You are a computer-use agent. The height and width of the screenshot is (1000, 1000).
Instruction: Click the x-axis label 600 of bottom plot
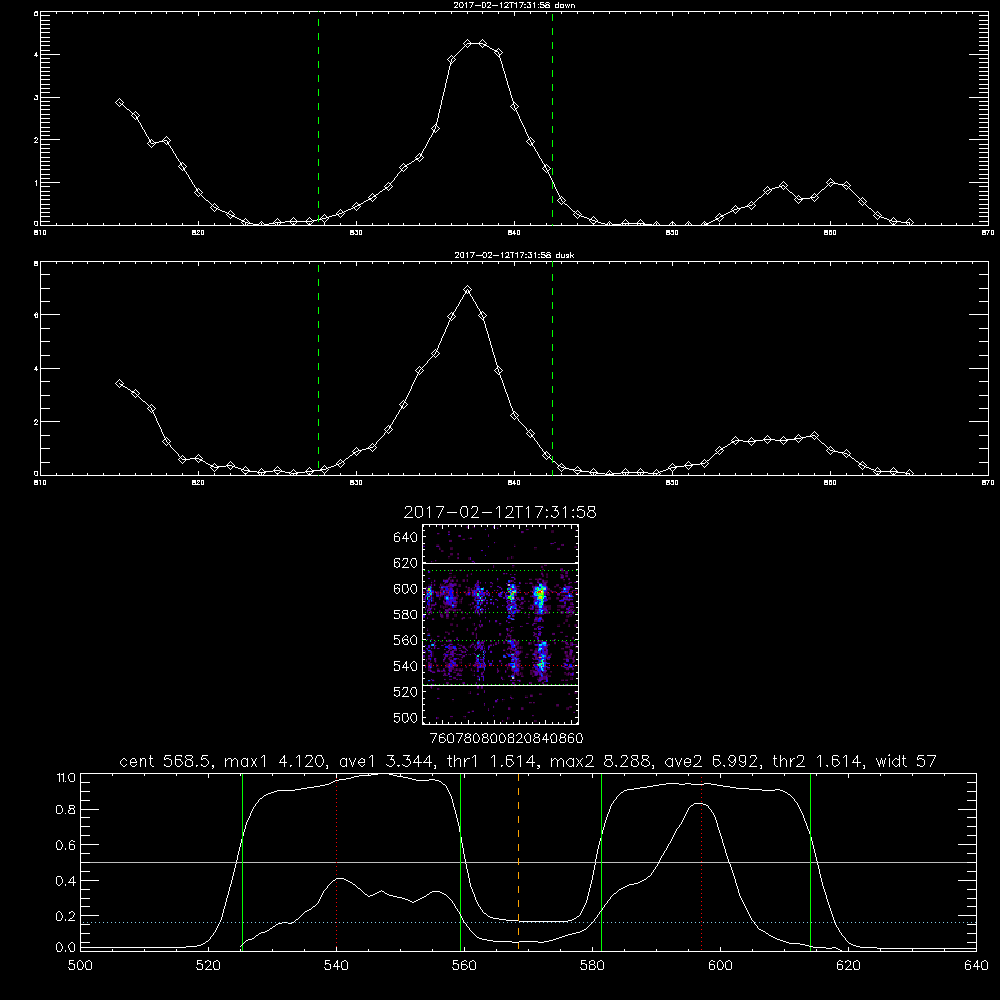[x=720, y=966]
